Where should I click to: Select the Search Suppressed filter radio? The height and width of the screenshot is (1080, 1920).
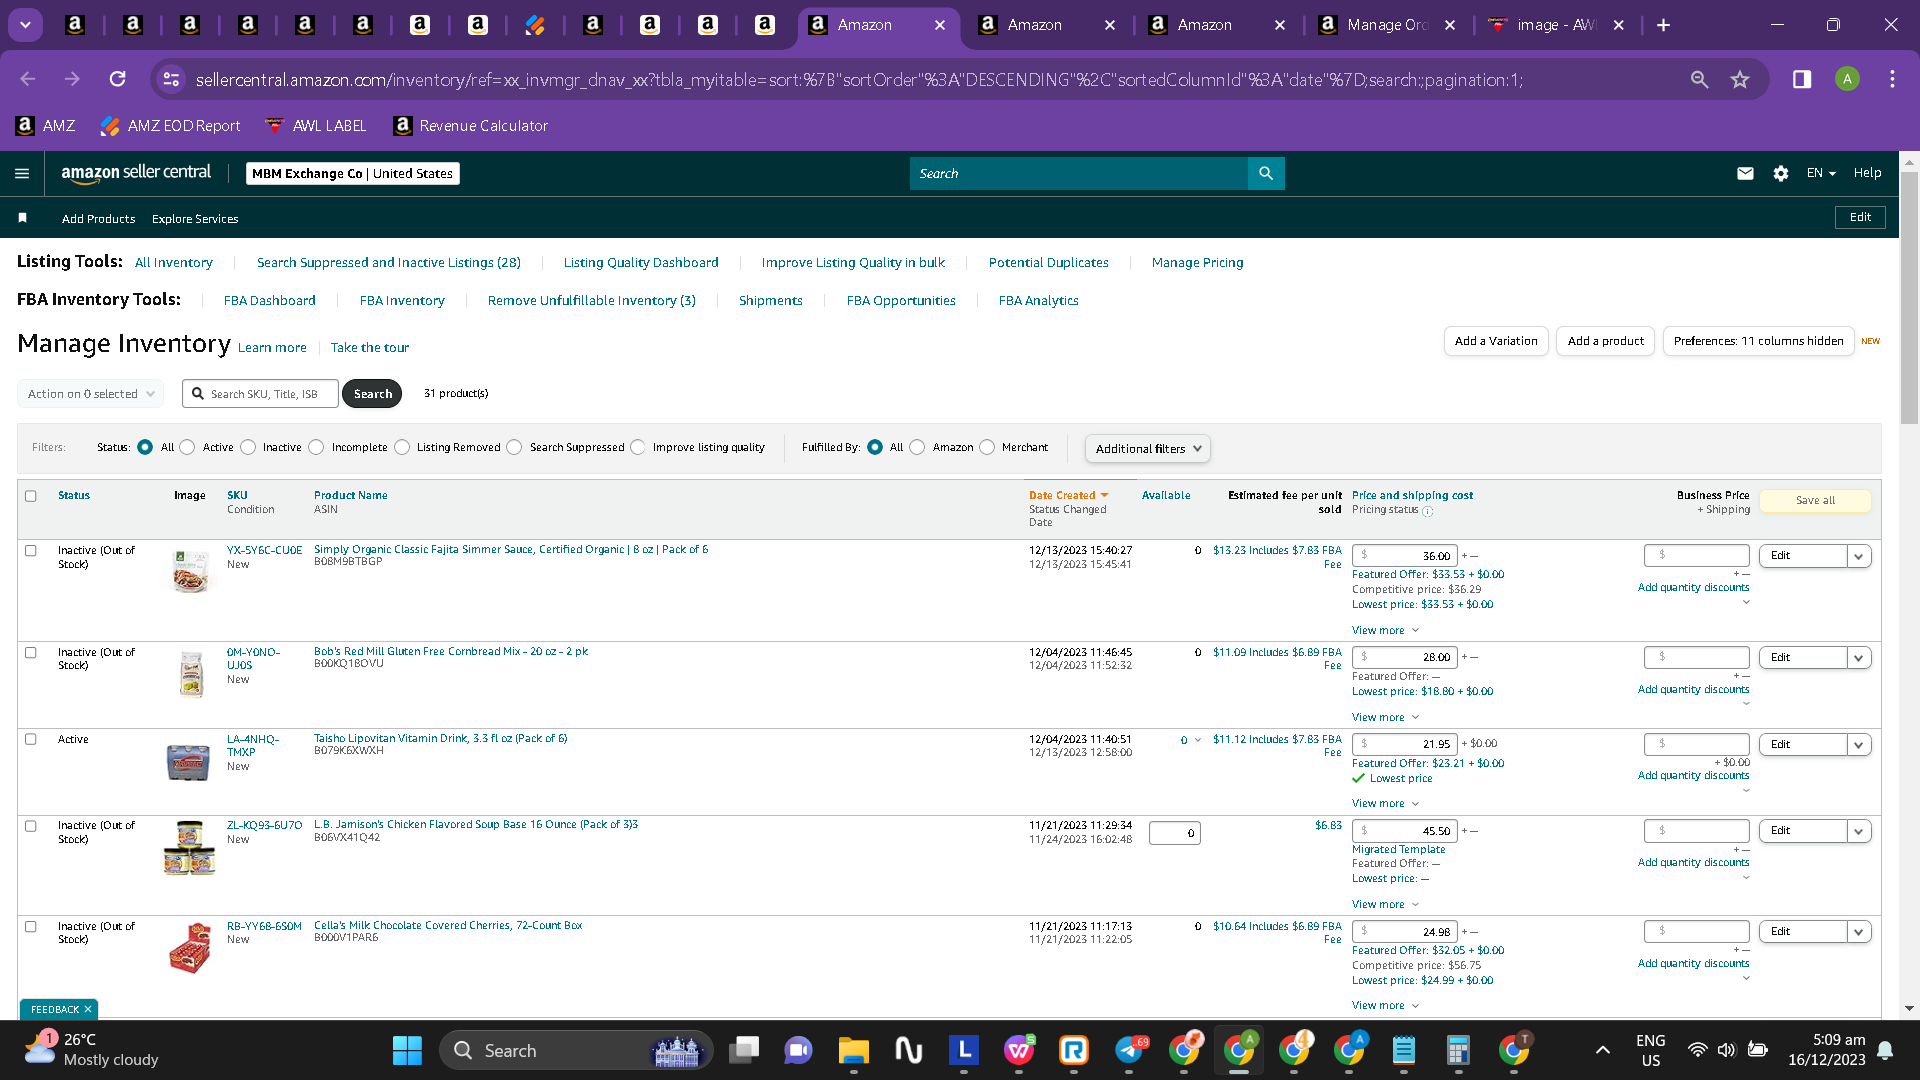pyautogui.click(x=514, y=447)
